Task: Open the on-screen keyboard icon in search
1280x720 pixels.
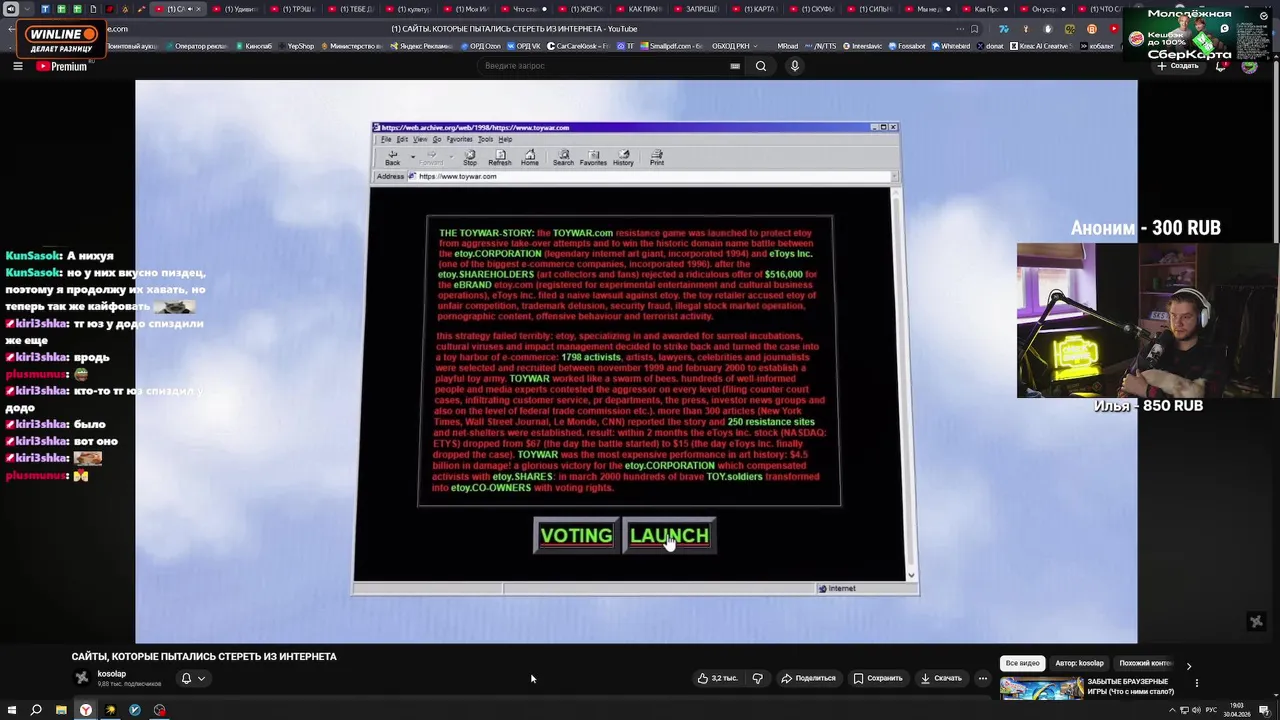Action: pyautogui.click(x=735, y=66)
